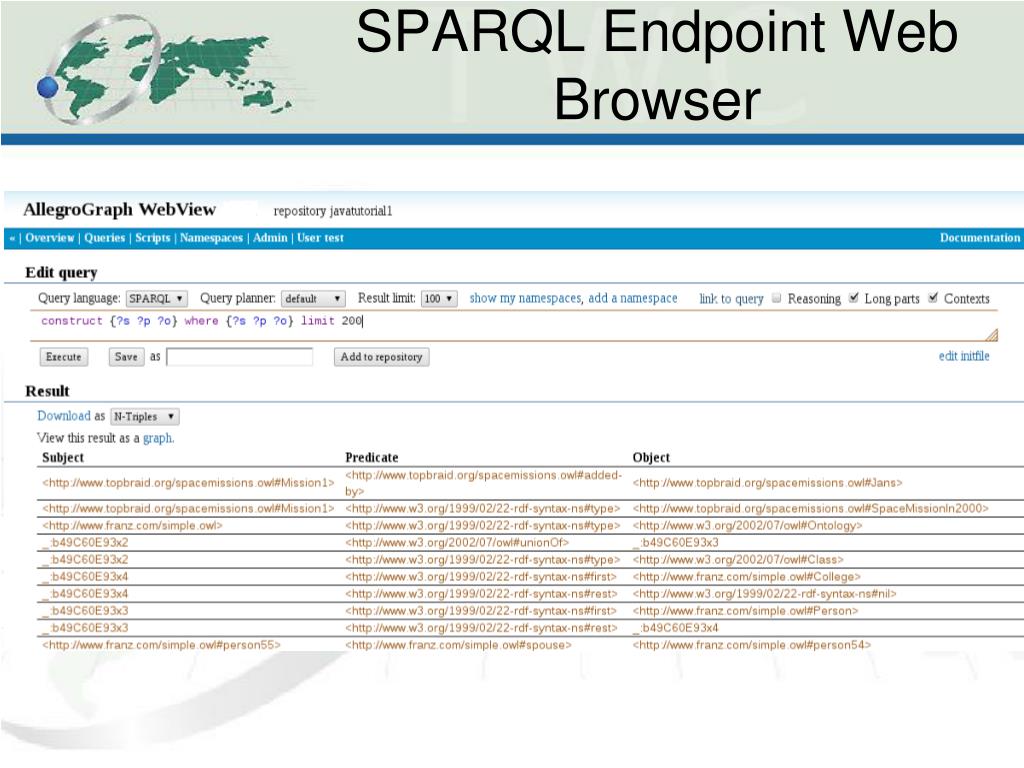1024x768 pixels.
Task: Toggle the Contexts checkbox
Action: pos(933,298)
